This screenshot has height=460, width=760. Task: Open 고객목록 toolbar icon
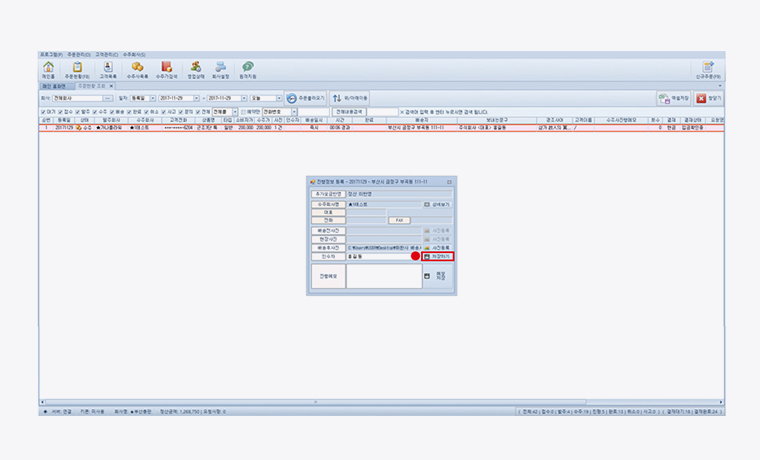click(x=107, y=69)
